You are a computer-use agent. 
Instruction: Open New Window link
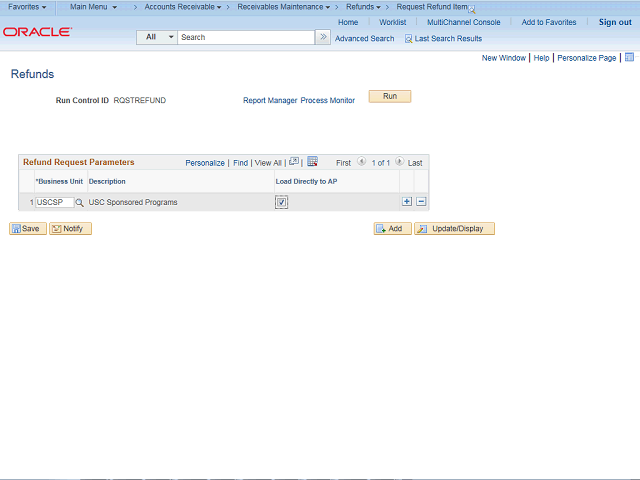pos(504,58)
